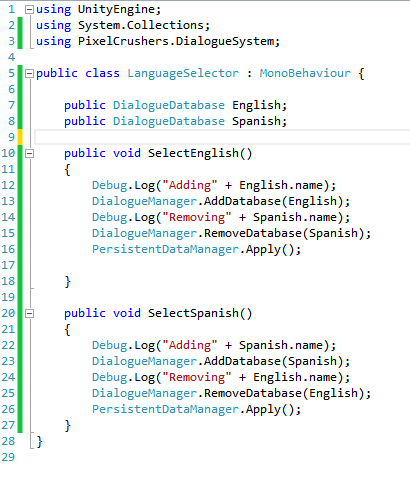Click the 'LanguageSelector' class name
This screenshot has height=479, width=410.
[x=183, y=73]
